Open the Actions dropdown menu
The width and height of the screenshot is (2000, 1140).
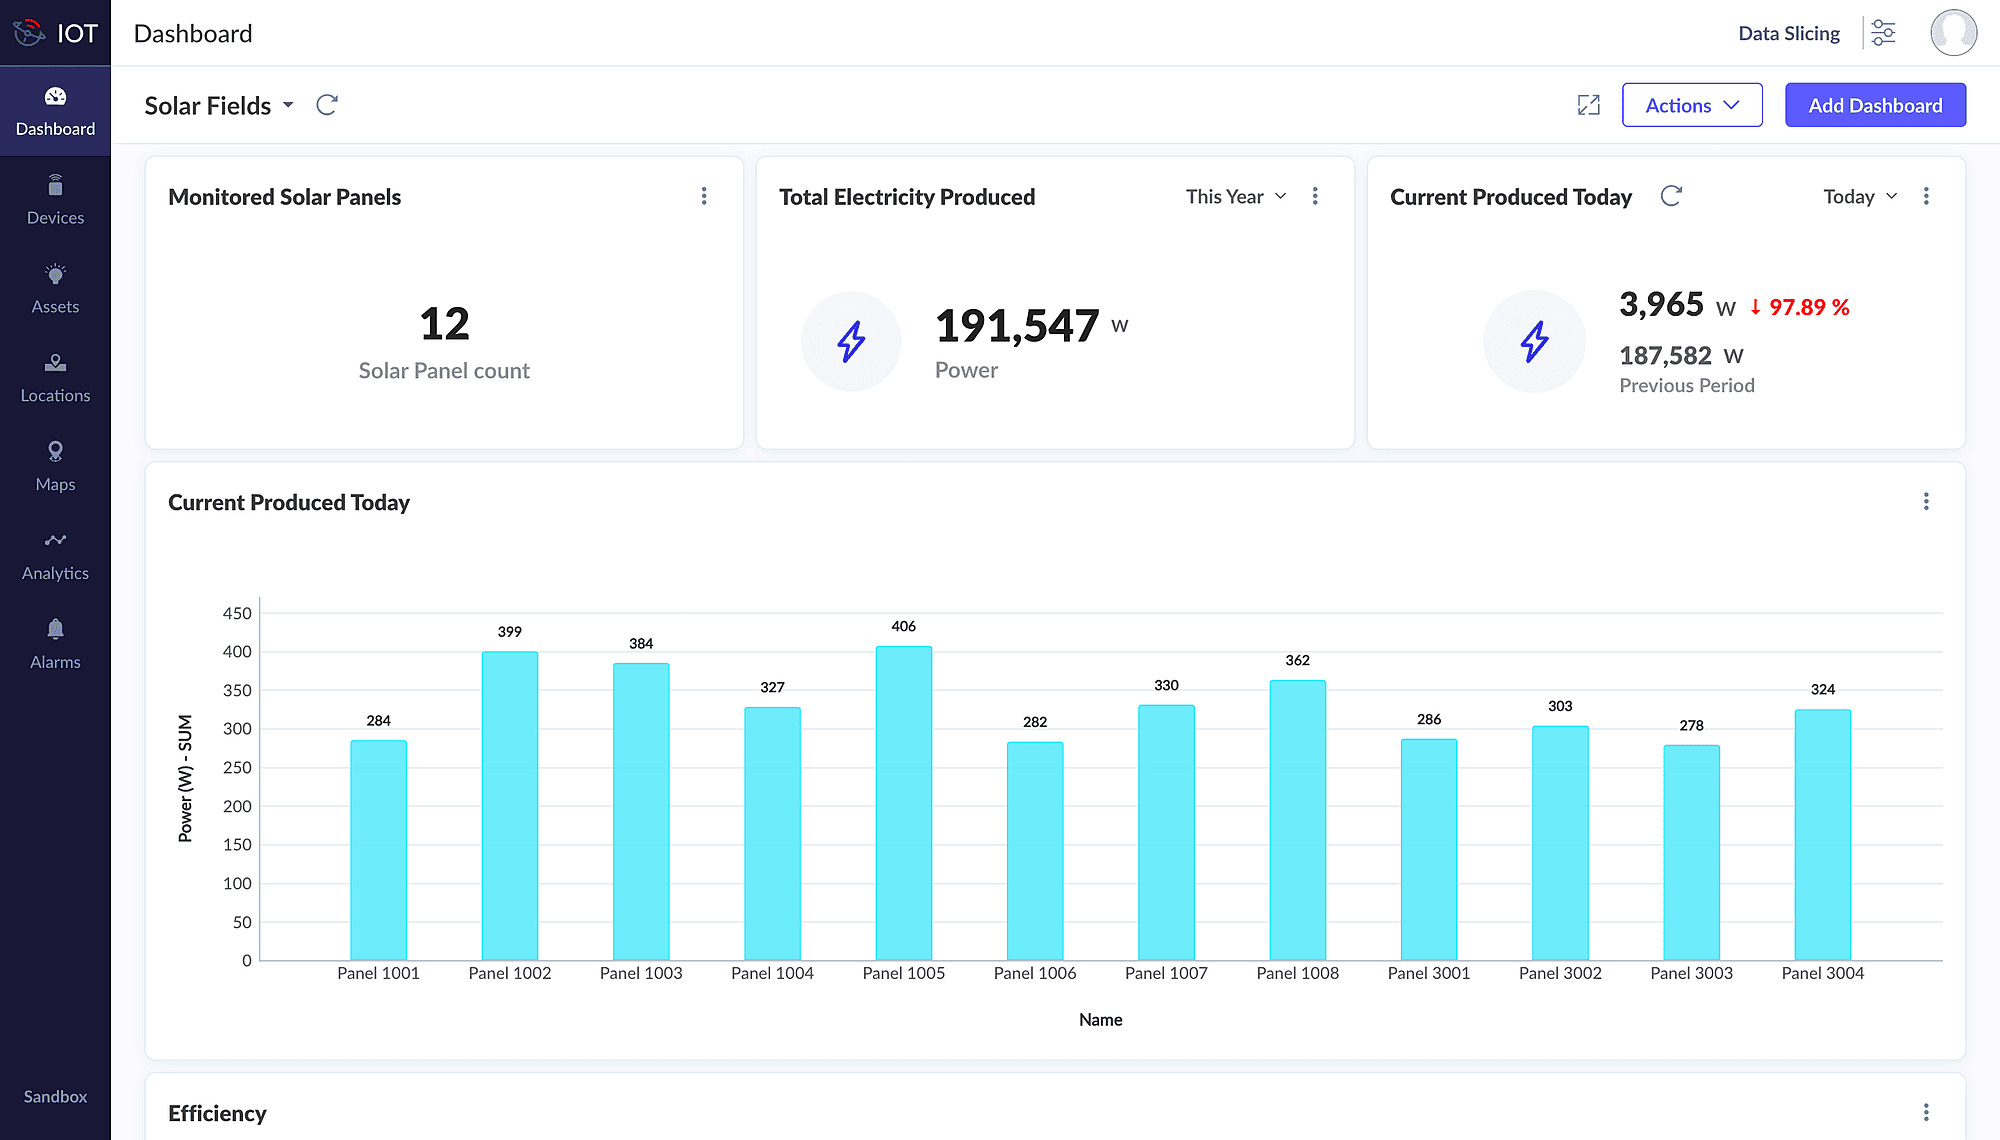click(1691, 105)
